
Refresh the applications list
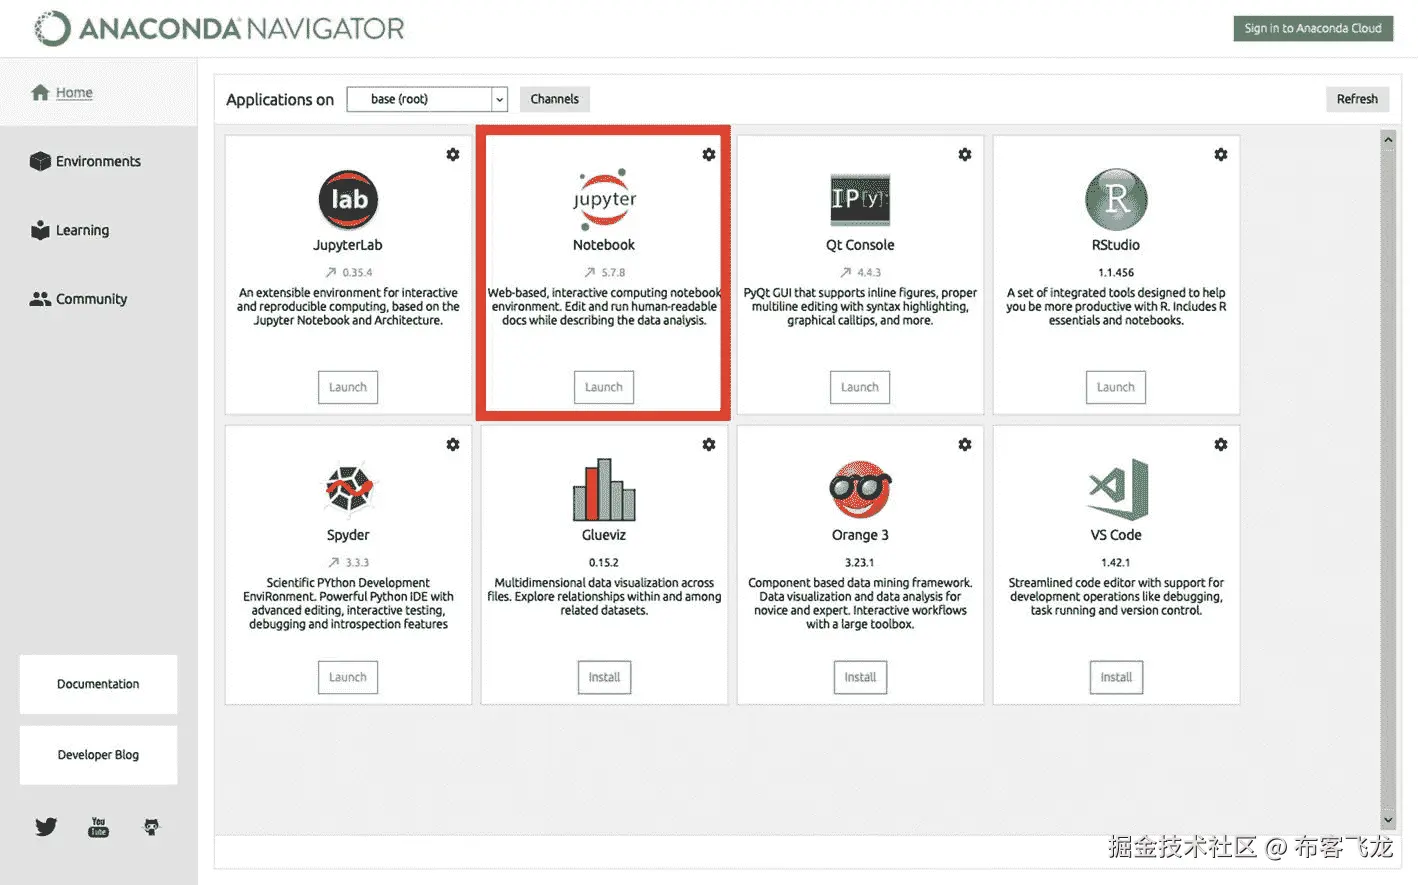click(x=1357, y=99)
